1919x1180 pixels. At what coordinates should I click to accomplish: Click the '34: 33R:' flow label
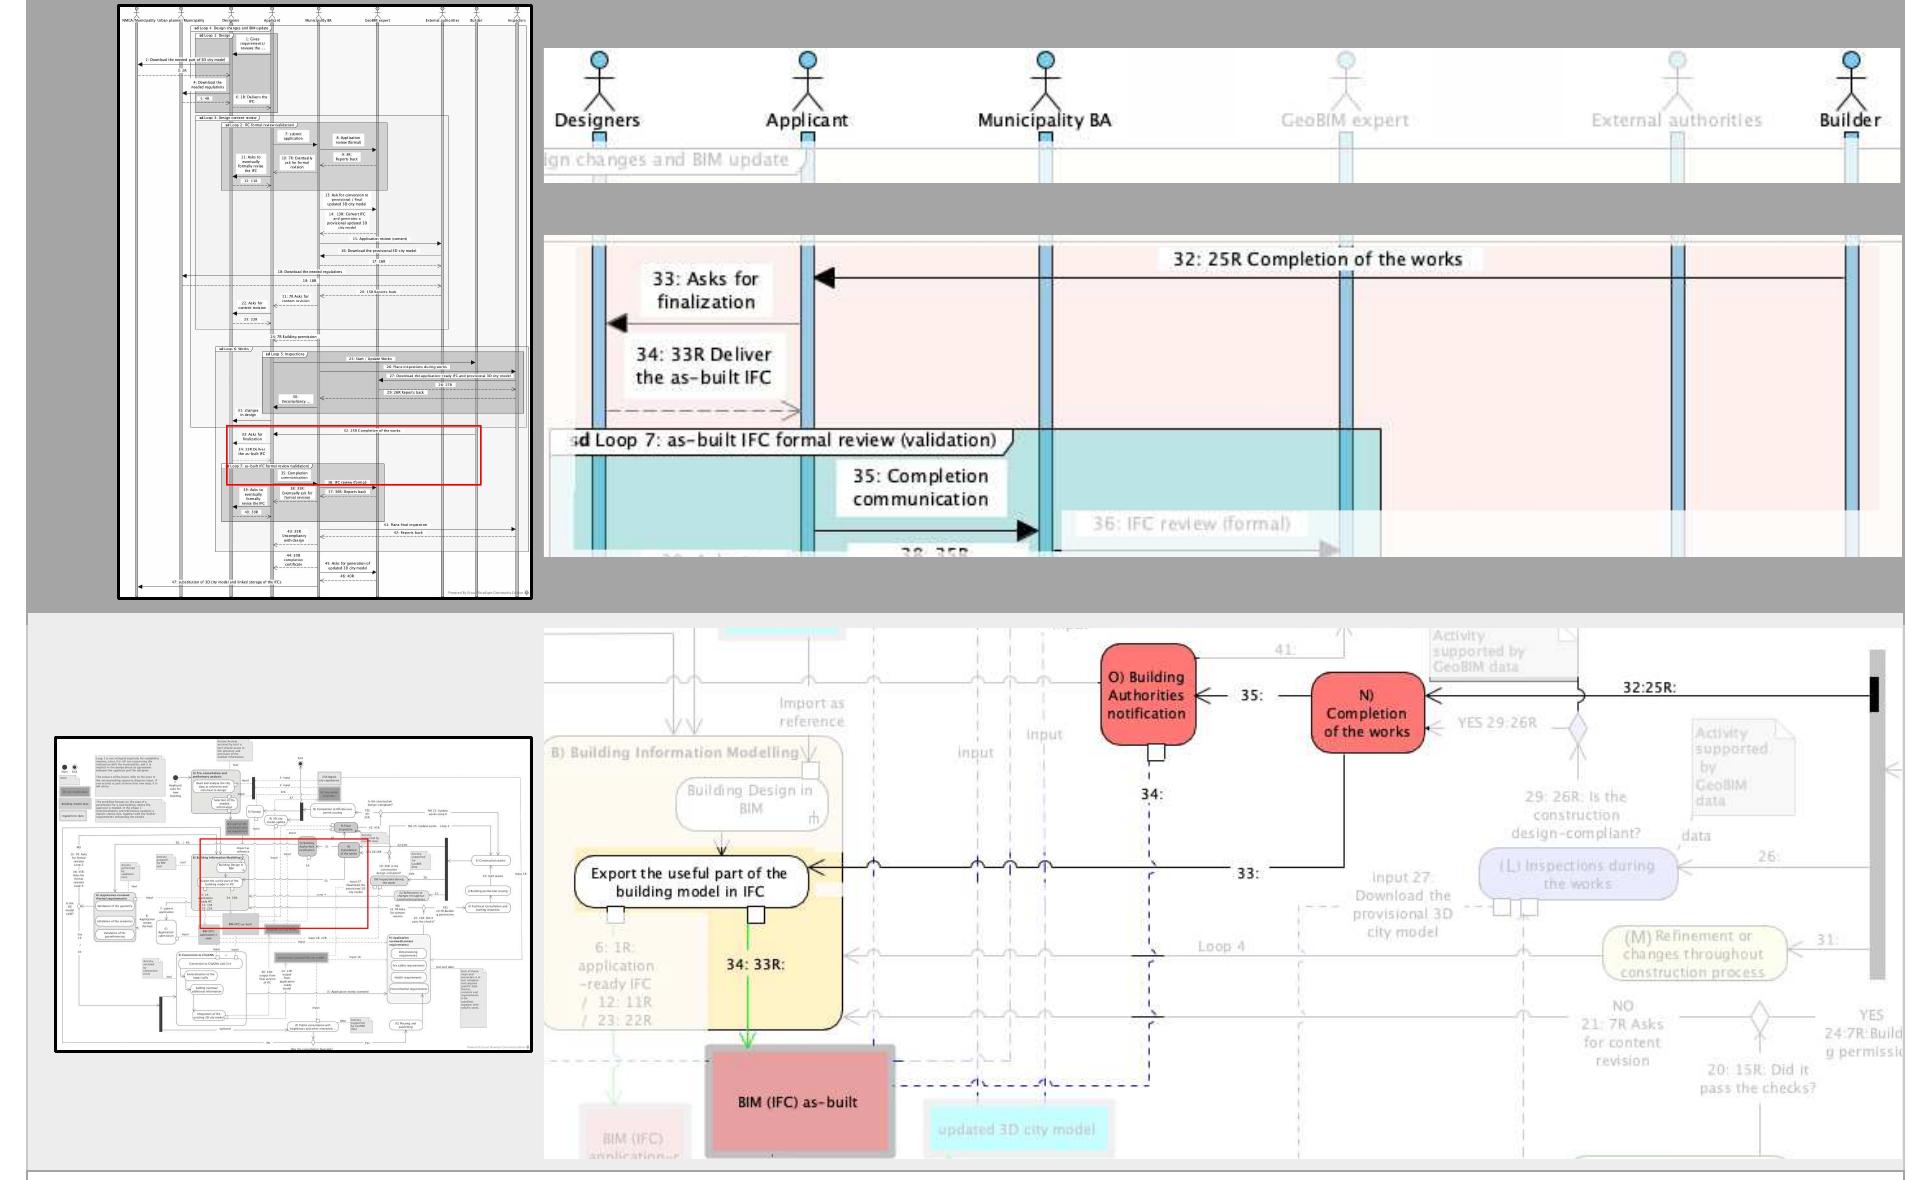point(755,964)
